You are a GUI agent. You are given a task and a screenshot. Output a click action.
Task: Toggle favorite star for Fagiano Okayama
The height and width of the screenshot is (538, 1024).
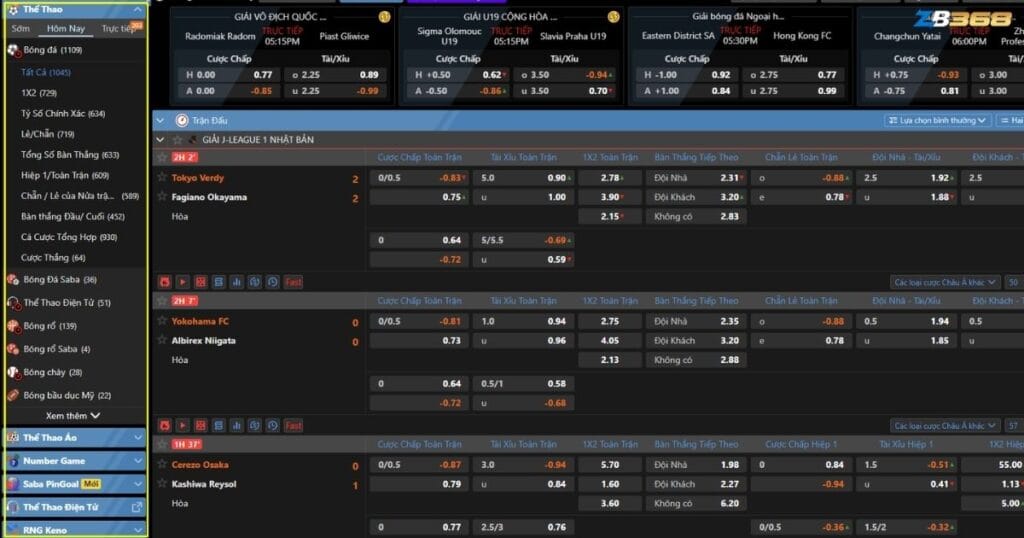click(162, 197)
